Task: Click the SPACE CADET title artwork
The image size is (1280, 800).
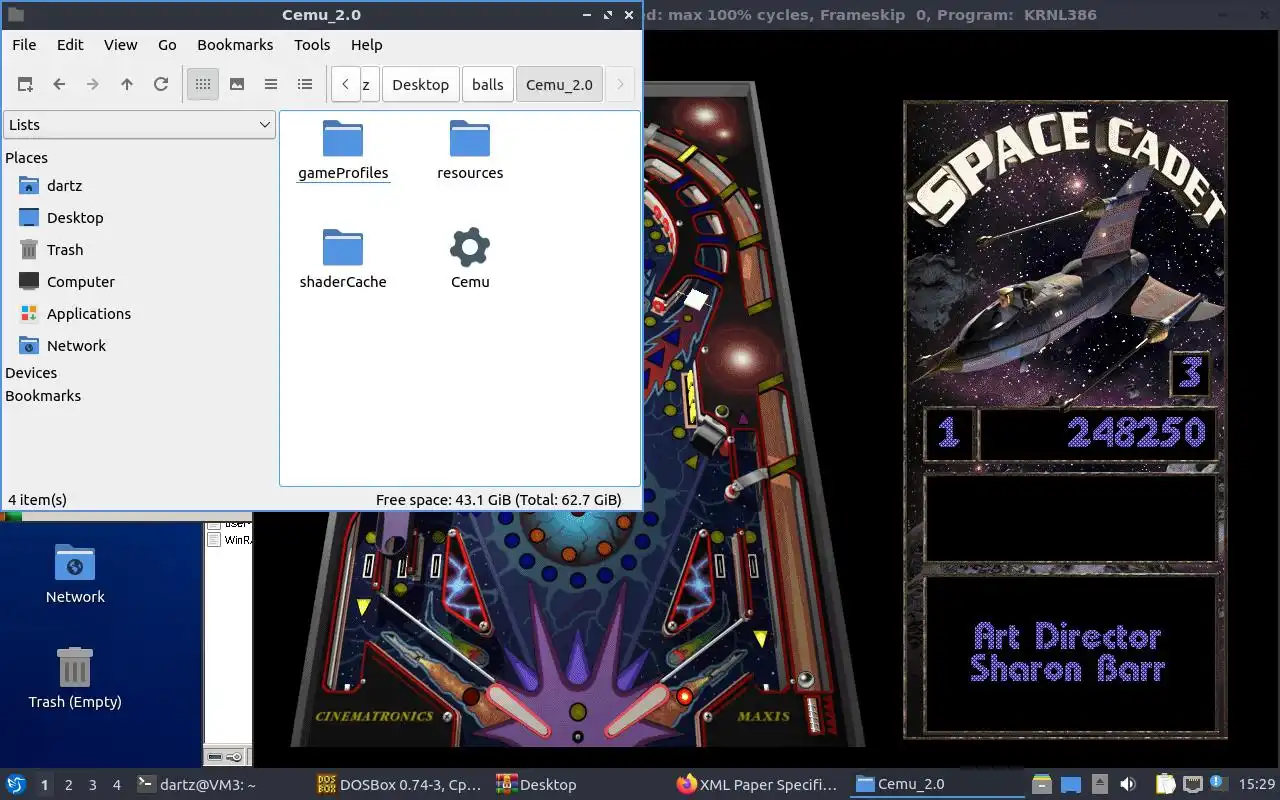Action: tap(1065, 170)
